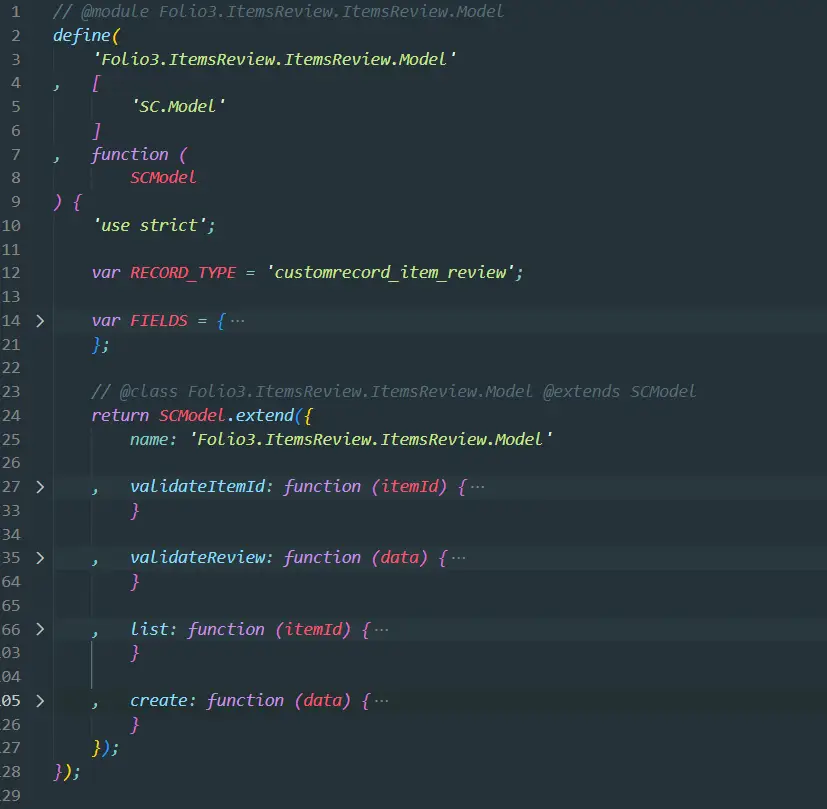Click the SCModel parameter on line 8
Viewport: 827px width, 809px height.
[163, 178]
